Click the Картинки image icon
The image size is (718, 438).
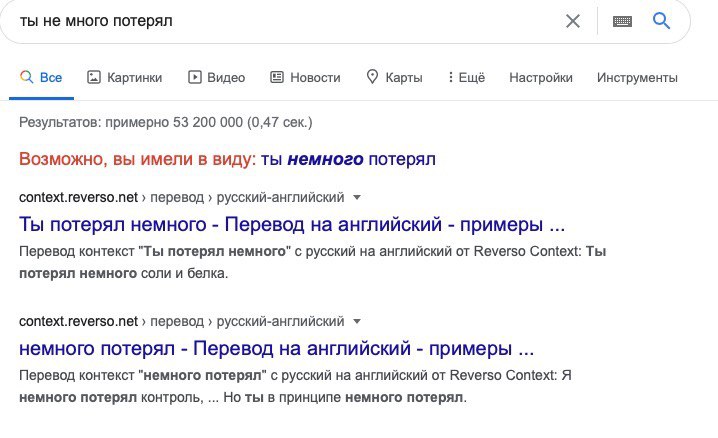[94, 77]
